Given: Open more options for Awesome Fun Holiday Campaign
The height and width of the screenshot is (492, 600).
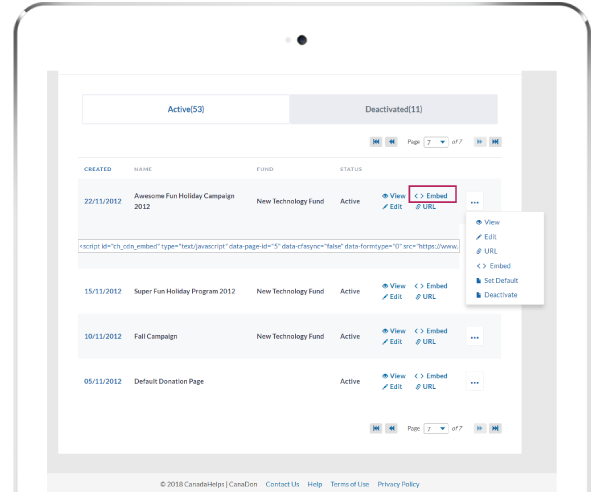Looking at the screenshot, I should coord(475,201).
